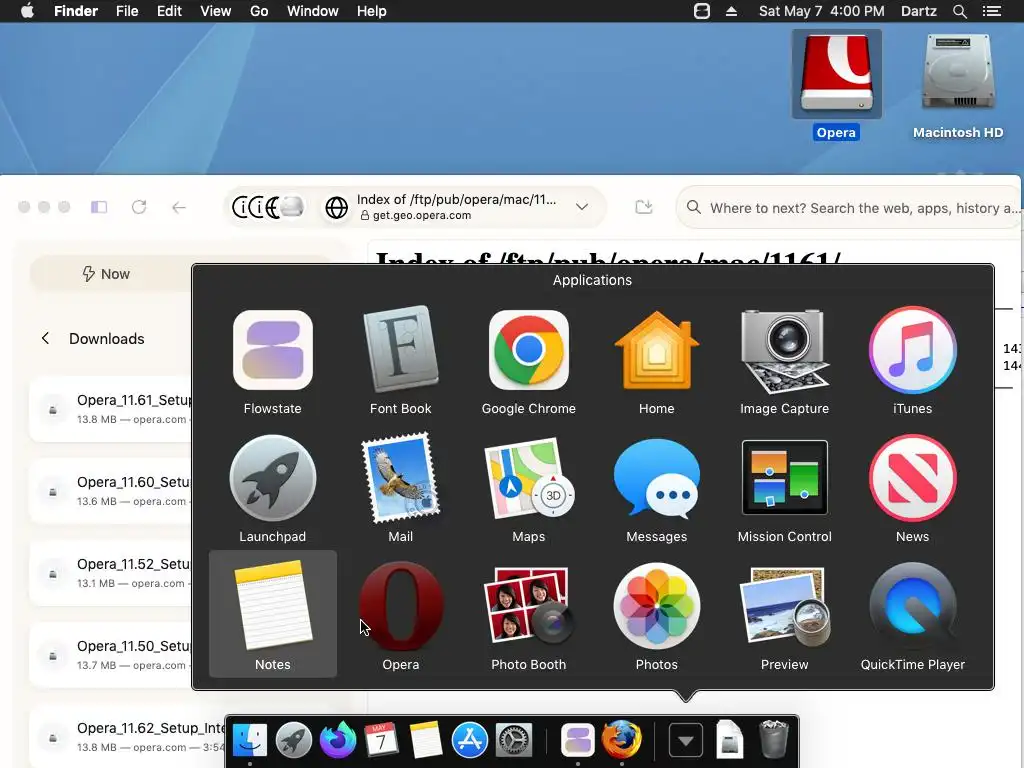Open the Finder menu
Image resolution: width=1024 pixels, height=768 pixels.
pos(76,11)
